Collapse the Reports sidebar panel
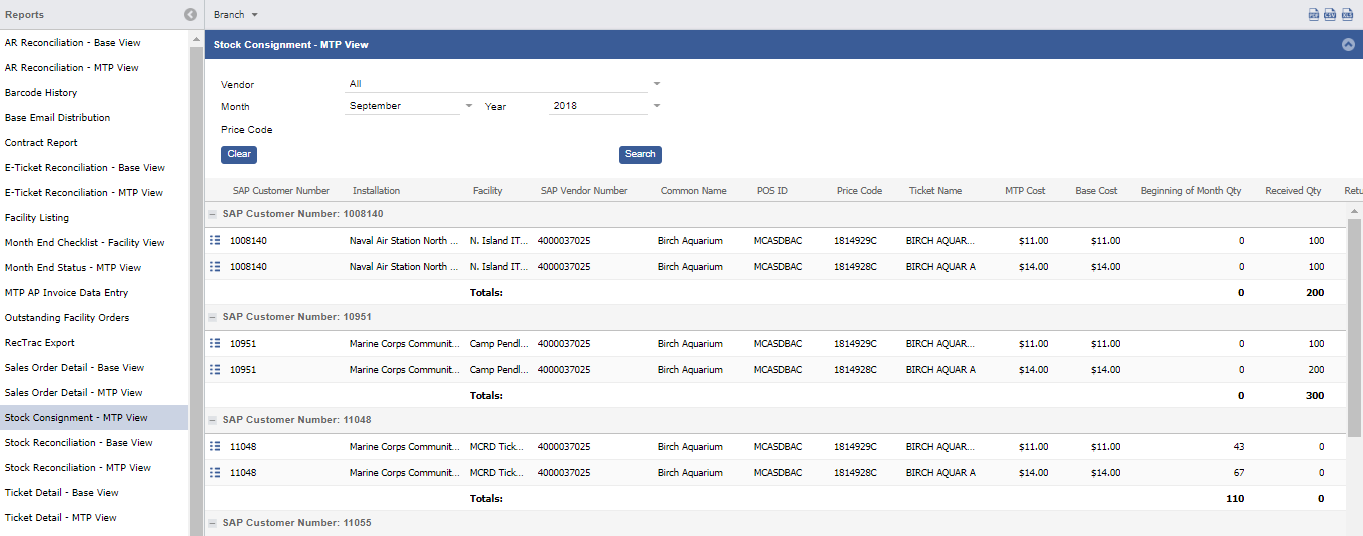Screen dimensions: 1363x536 (x=190, y=15)
